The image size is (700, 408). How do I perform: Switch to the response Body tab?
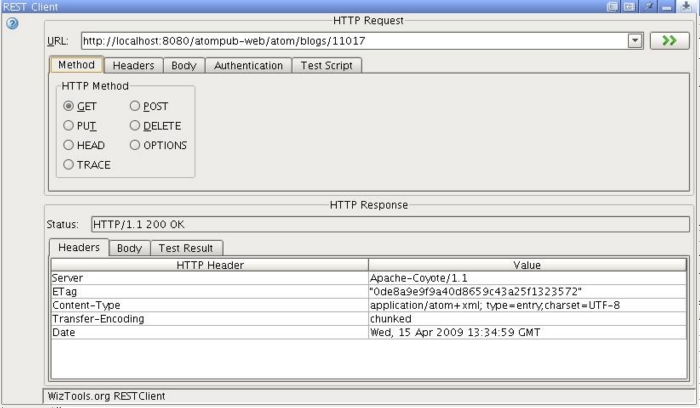[129, 248]
